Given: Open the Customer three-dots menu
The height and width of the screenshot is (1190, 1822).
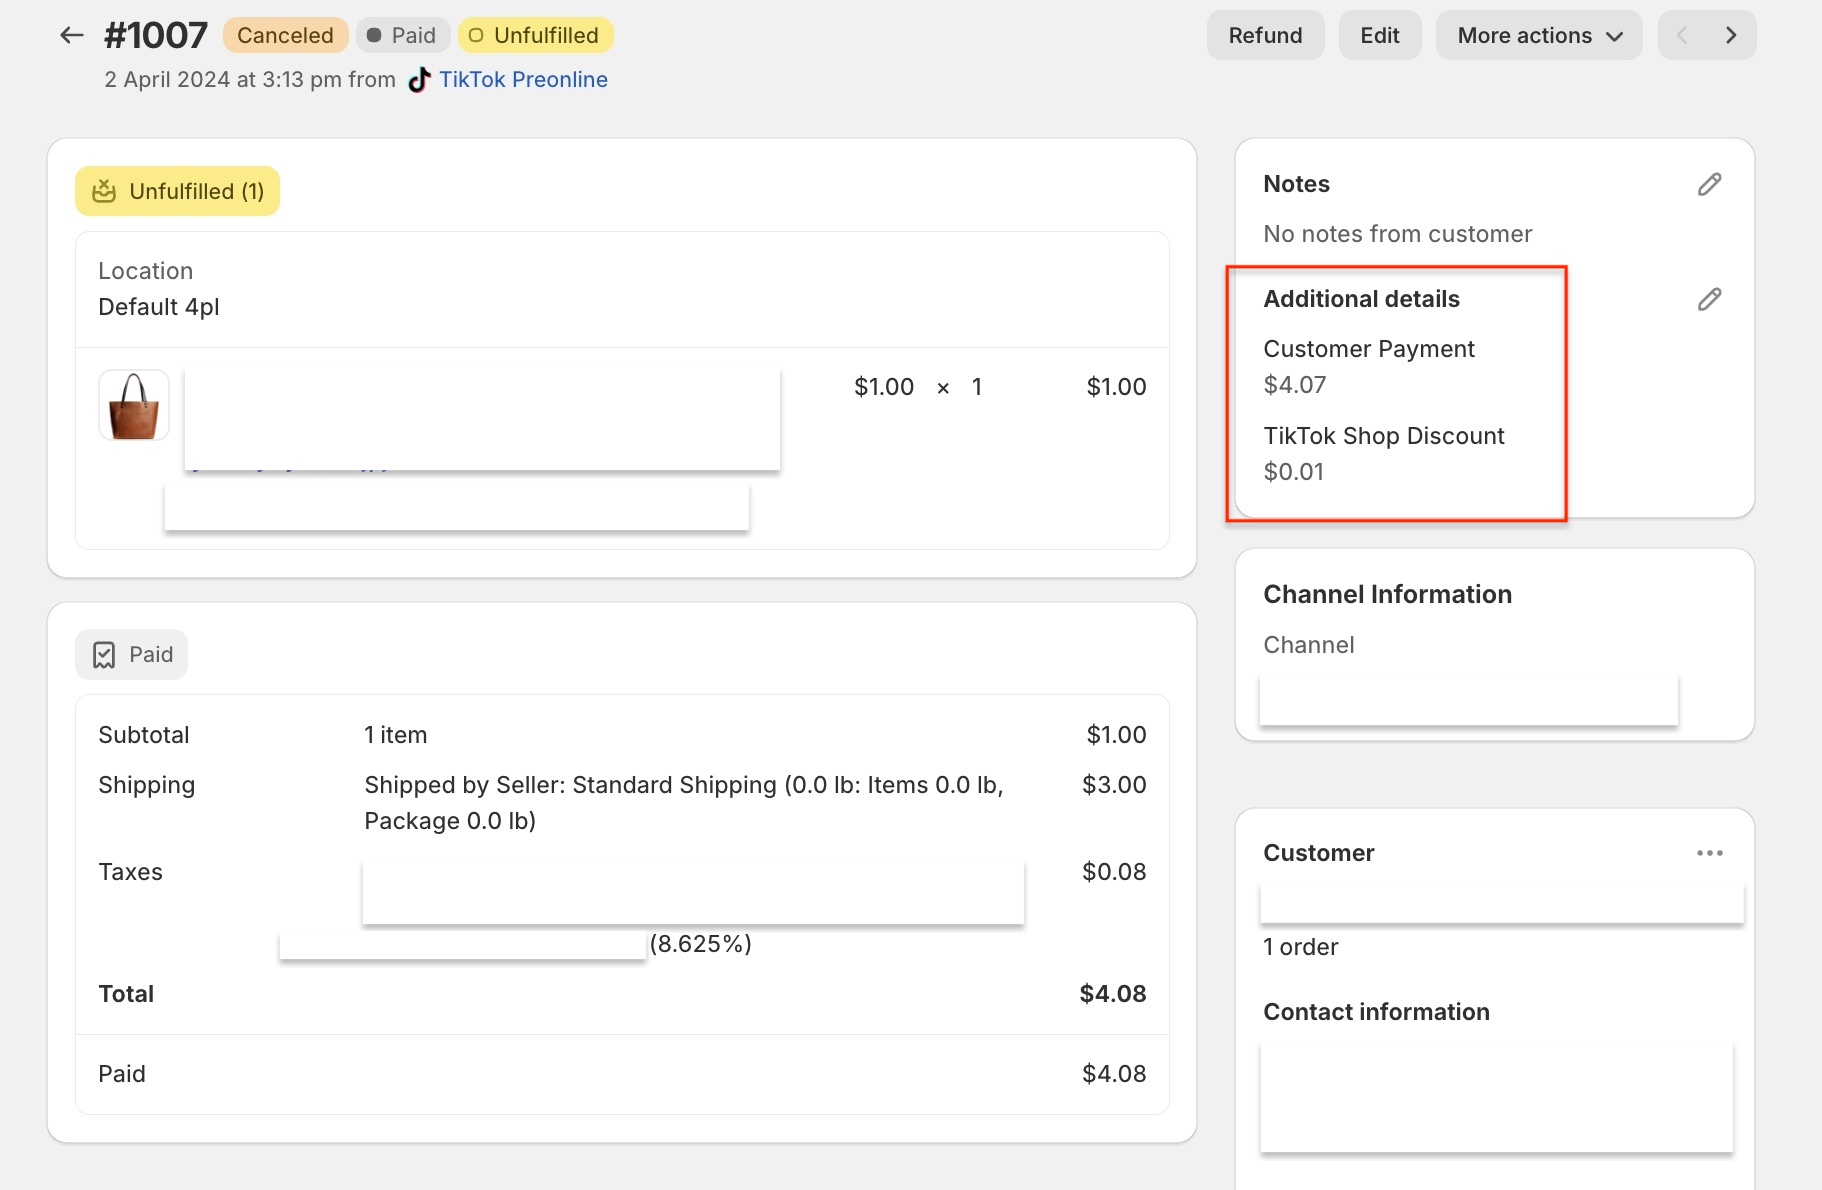Looking at the screenshot, I should tap(1709, 853).
